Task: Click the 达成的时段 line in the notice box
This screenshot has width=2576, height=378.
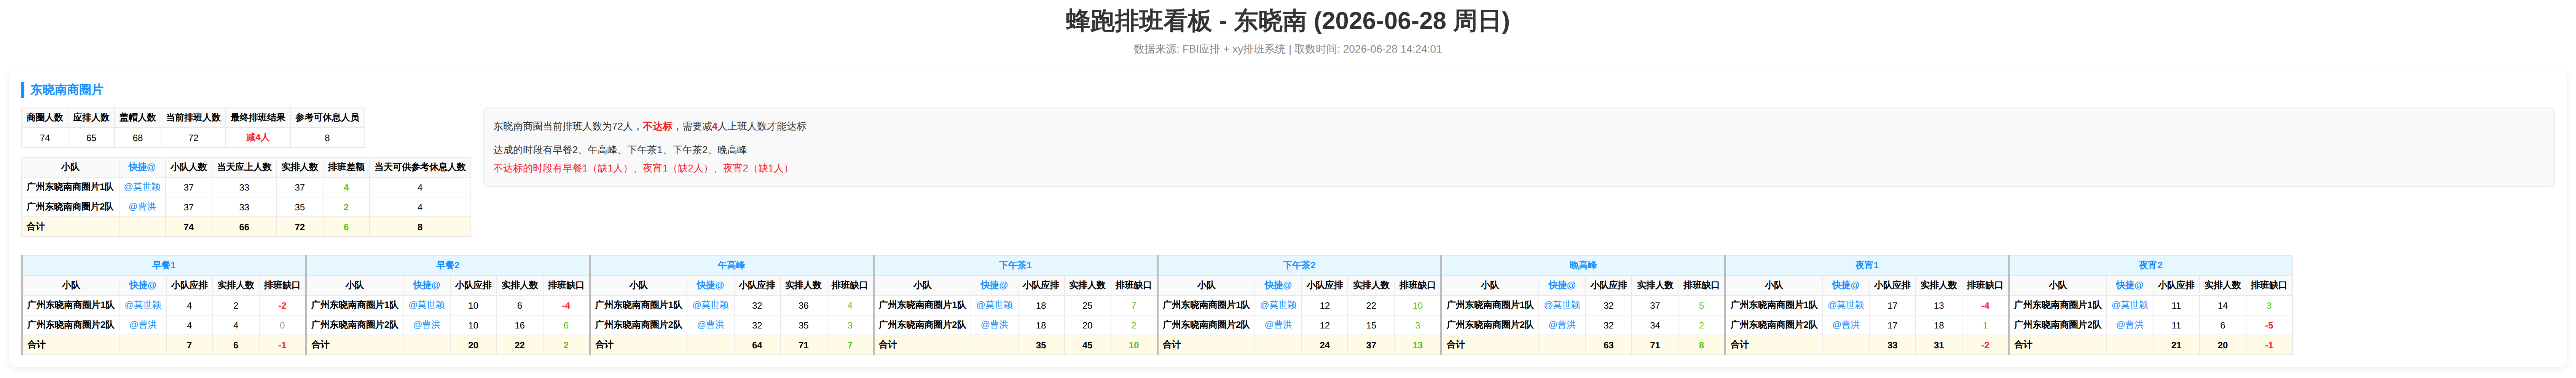Action: click(x=620, y=150)
